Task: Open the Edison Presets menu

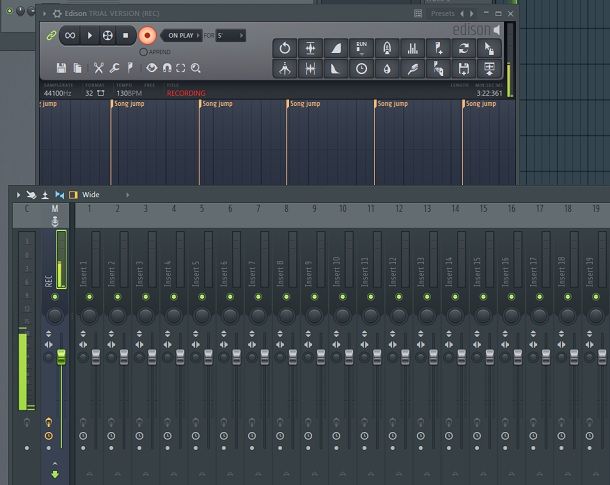Action: pos(443,14)
